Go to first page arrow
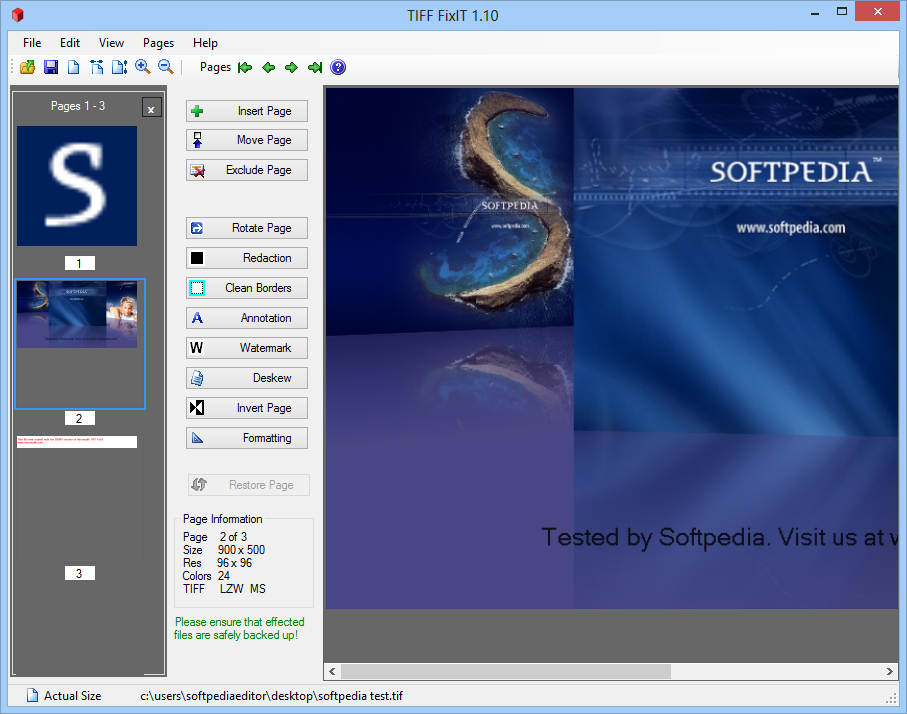The width and height of the screenshot is (907, 714). pyautogui.click(x=245, y=68)
